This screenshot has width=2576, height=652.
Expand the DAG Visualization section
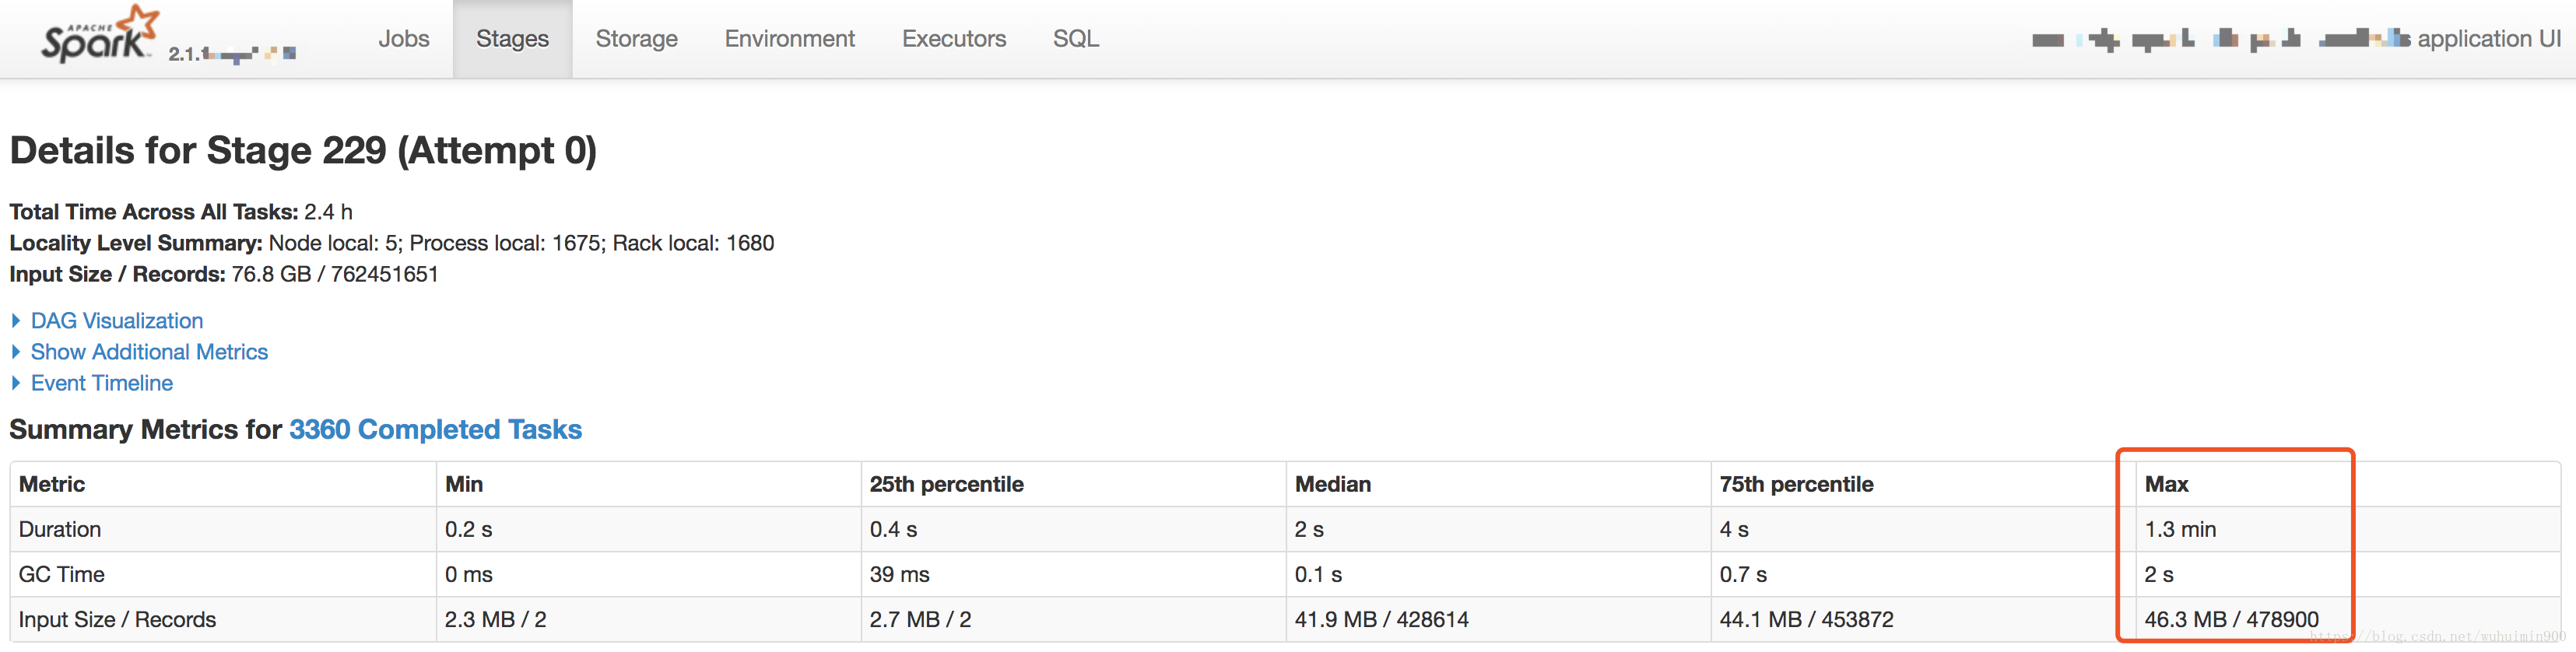116,321
